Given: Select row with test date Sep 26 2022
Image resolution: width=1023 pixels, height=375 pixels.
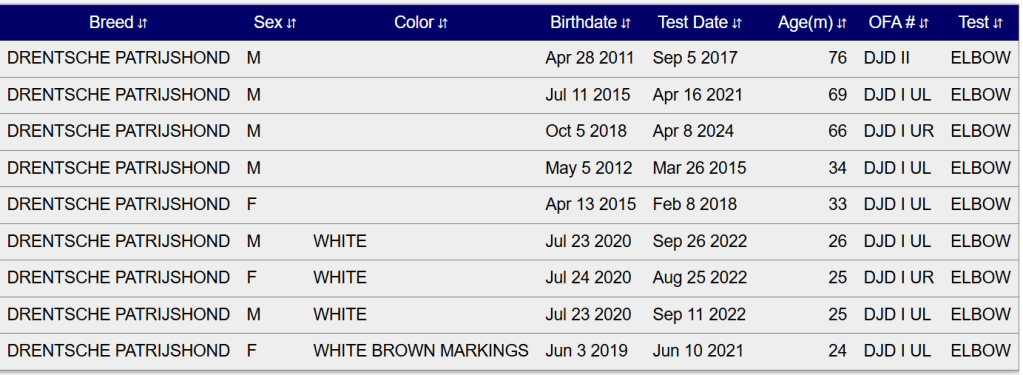Looking at the screenshot, I should click(x=510, y=241).
